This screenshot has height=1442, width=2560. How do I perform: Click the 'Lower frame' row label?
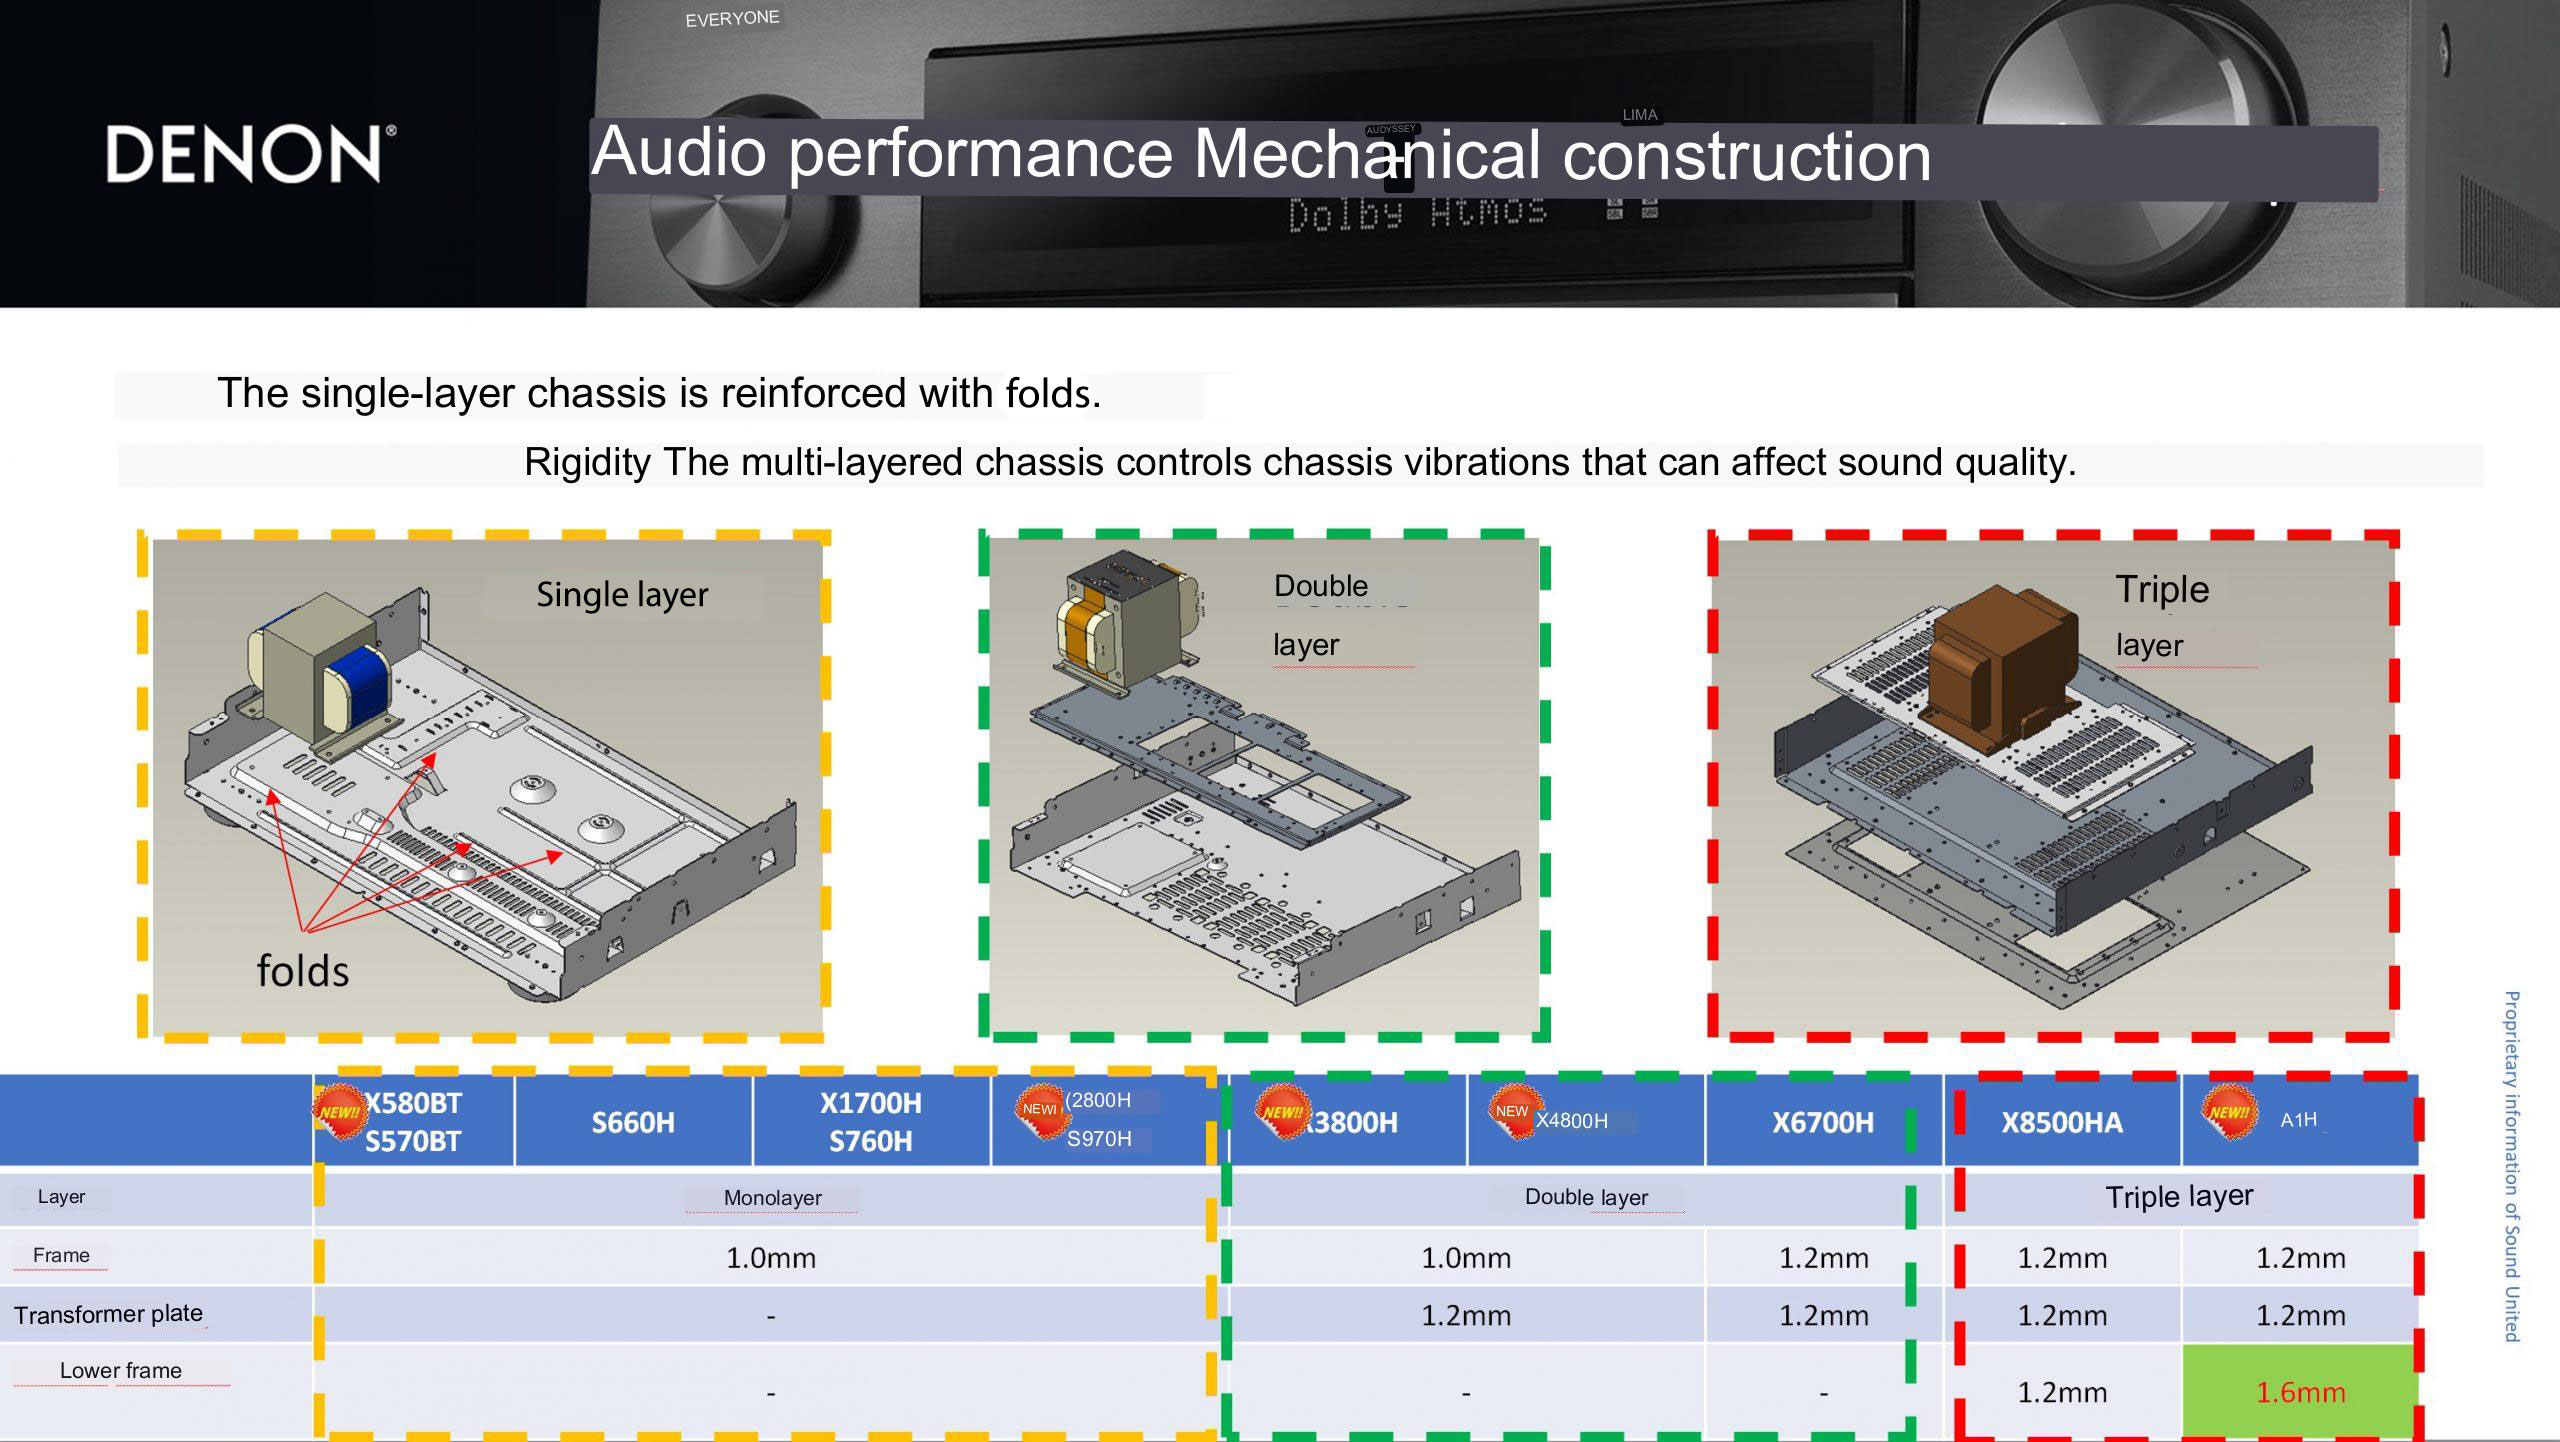(x=121, y=1371)
